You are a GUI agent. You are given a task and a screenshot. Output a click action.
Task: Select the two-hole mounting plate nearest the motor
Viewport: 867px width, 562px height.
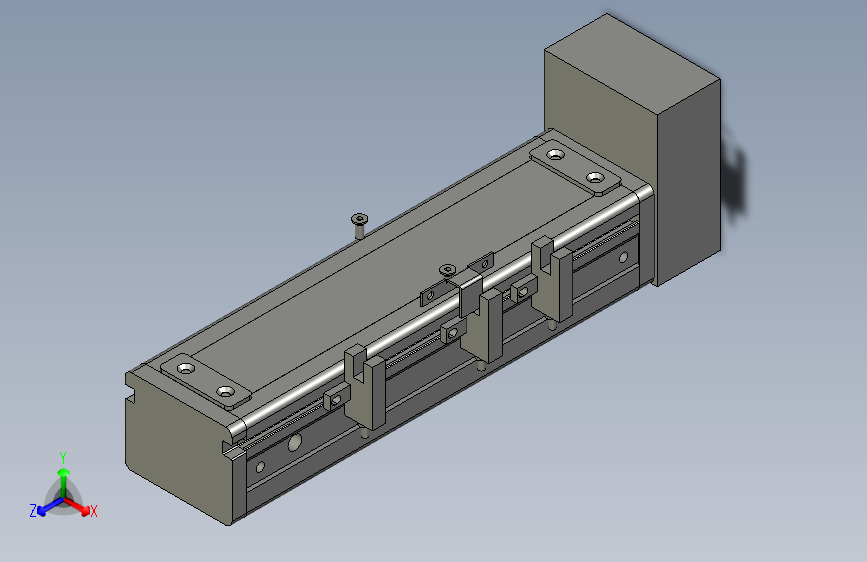(x=576, y=166)
